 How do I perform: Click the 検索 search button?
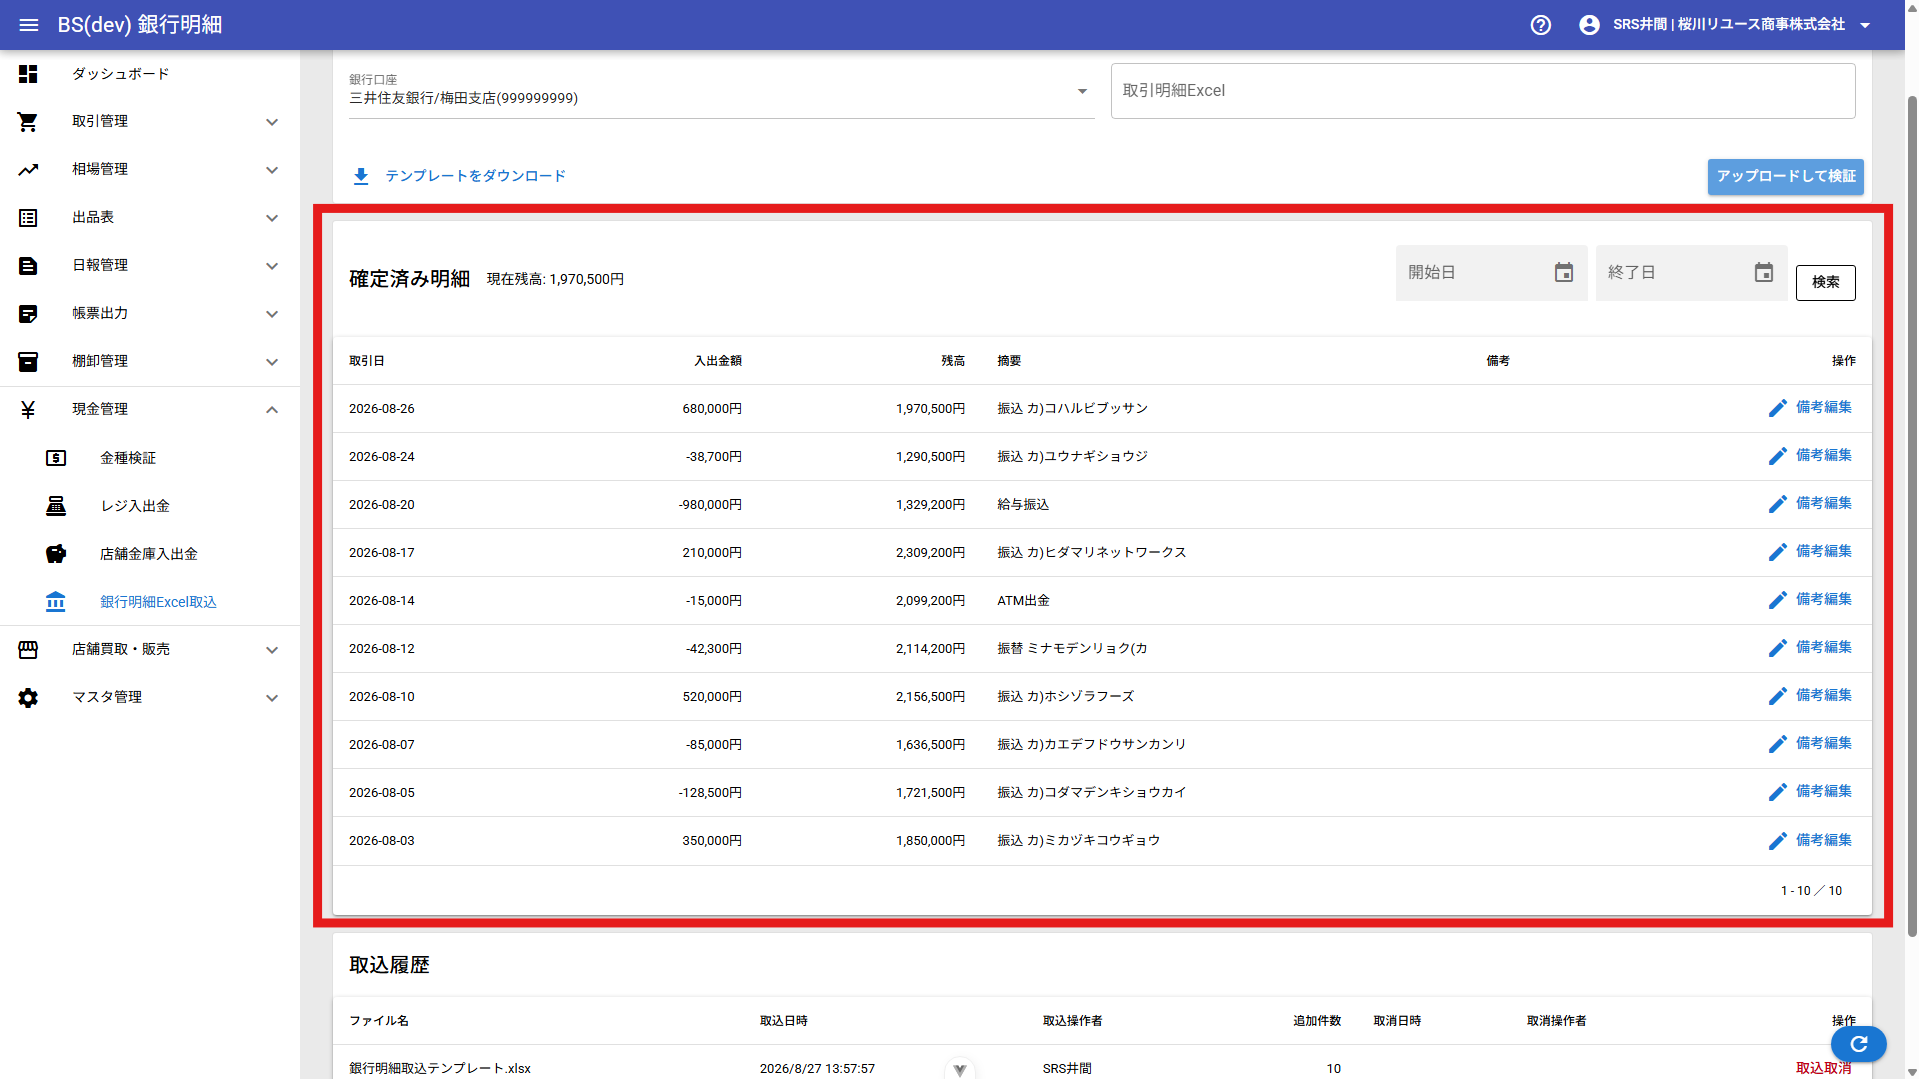[x=1825, y=283]
